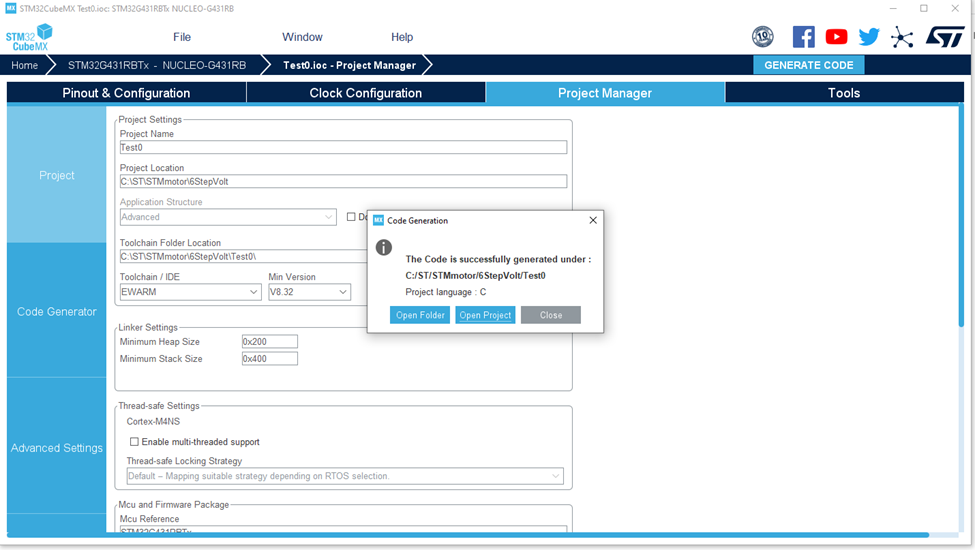This screenshot has height=550, width=975.
Task: Select the Code Generator side tab
Action: pos(57,311)
